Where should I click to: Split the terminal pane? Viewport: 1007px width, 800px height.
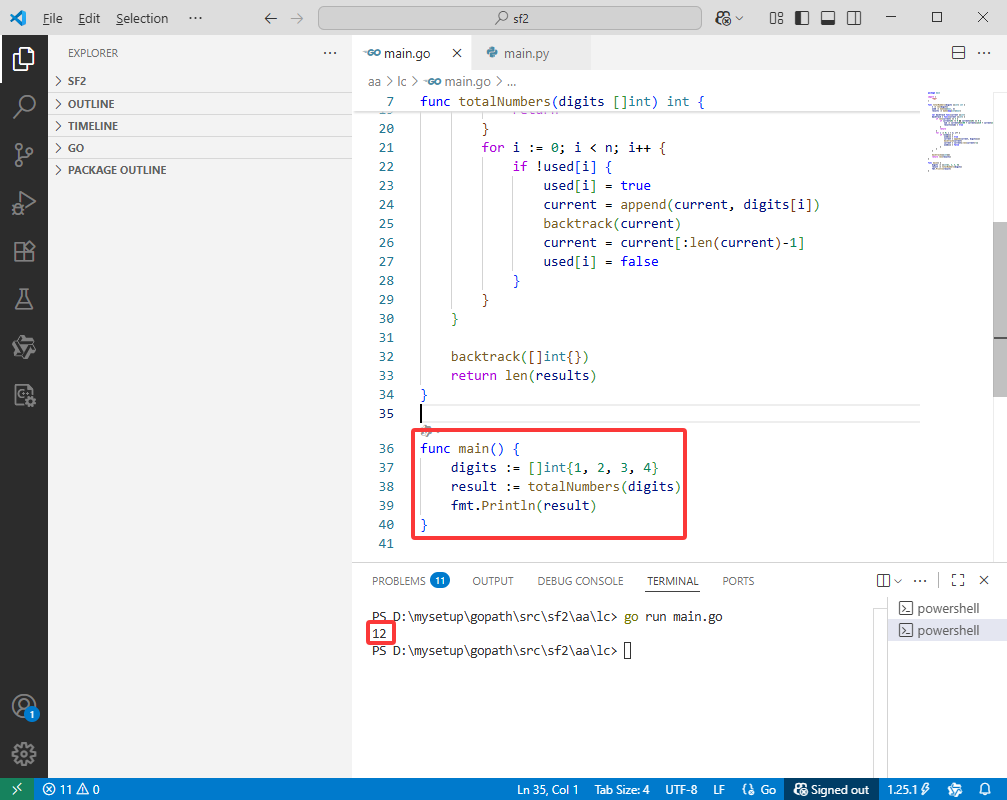click(883, 580)
